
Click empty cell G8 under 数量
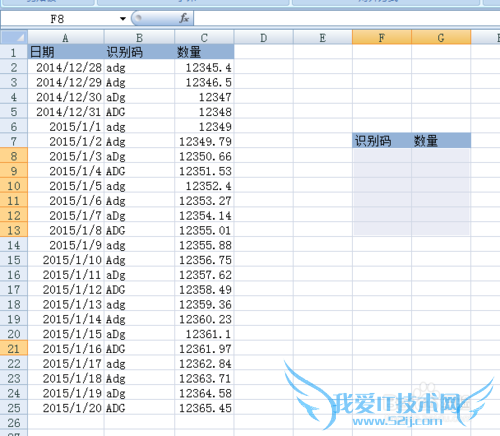tap(441, 156)
